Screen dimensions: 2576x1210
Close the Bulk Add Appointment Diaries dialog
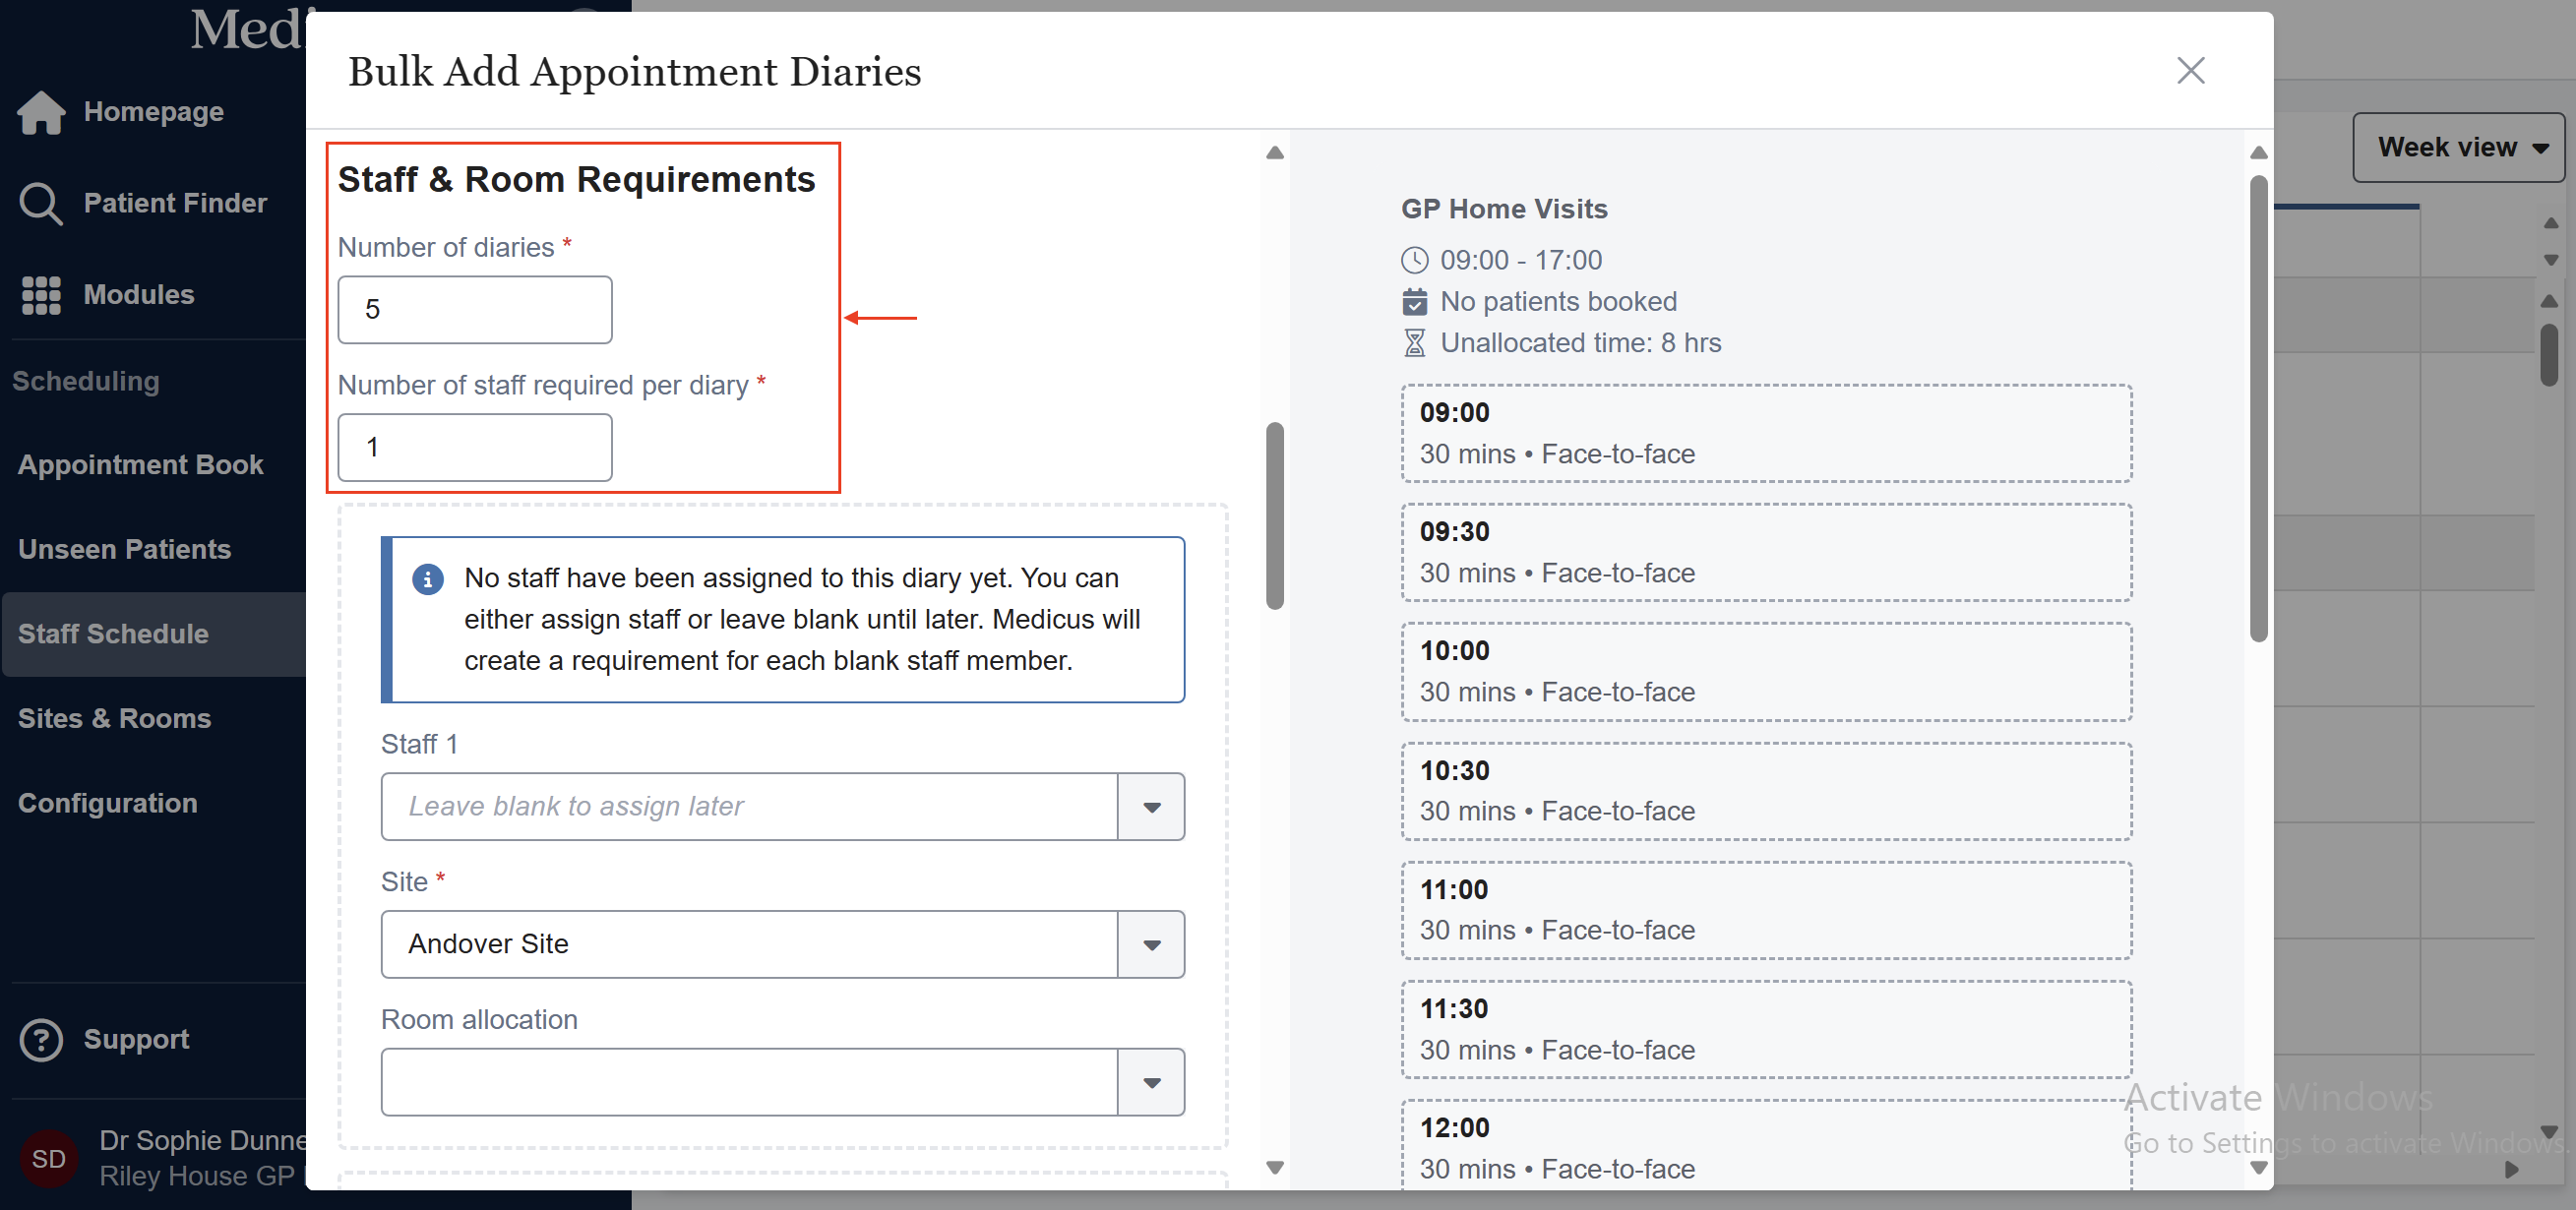(x=2190, y=71)
